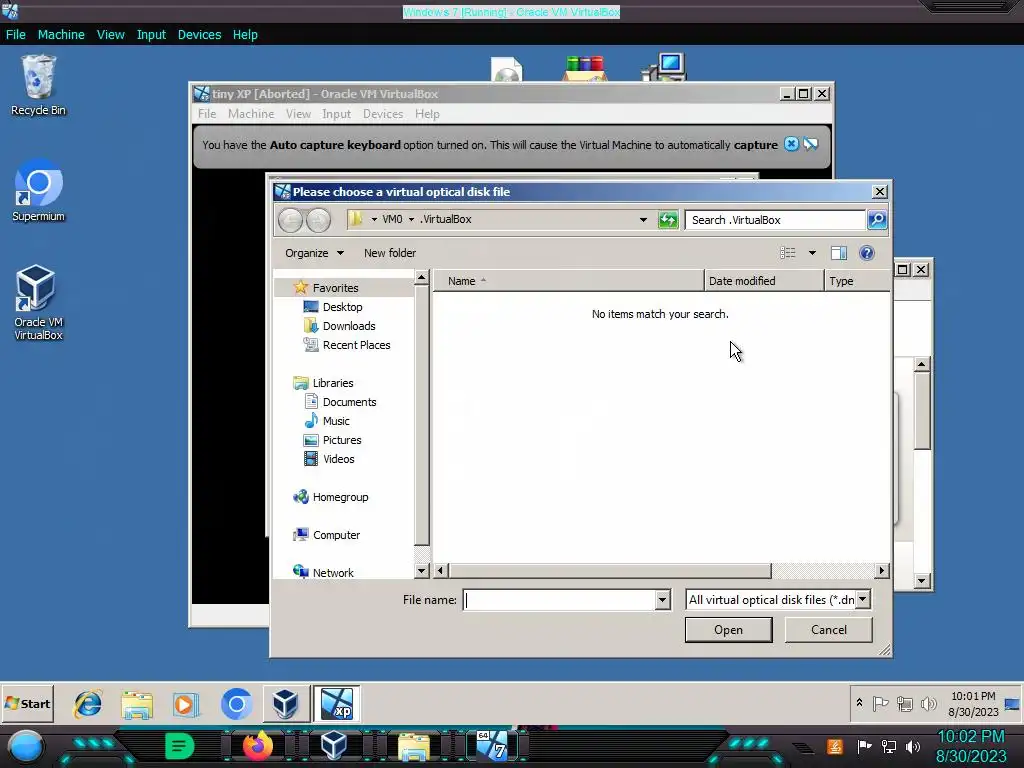Sort by the Date modified column header
This screenshot has width=1024, height=768.
[764, 281]
